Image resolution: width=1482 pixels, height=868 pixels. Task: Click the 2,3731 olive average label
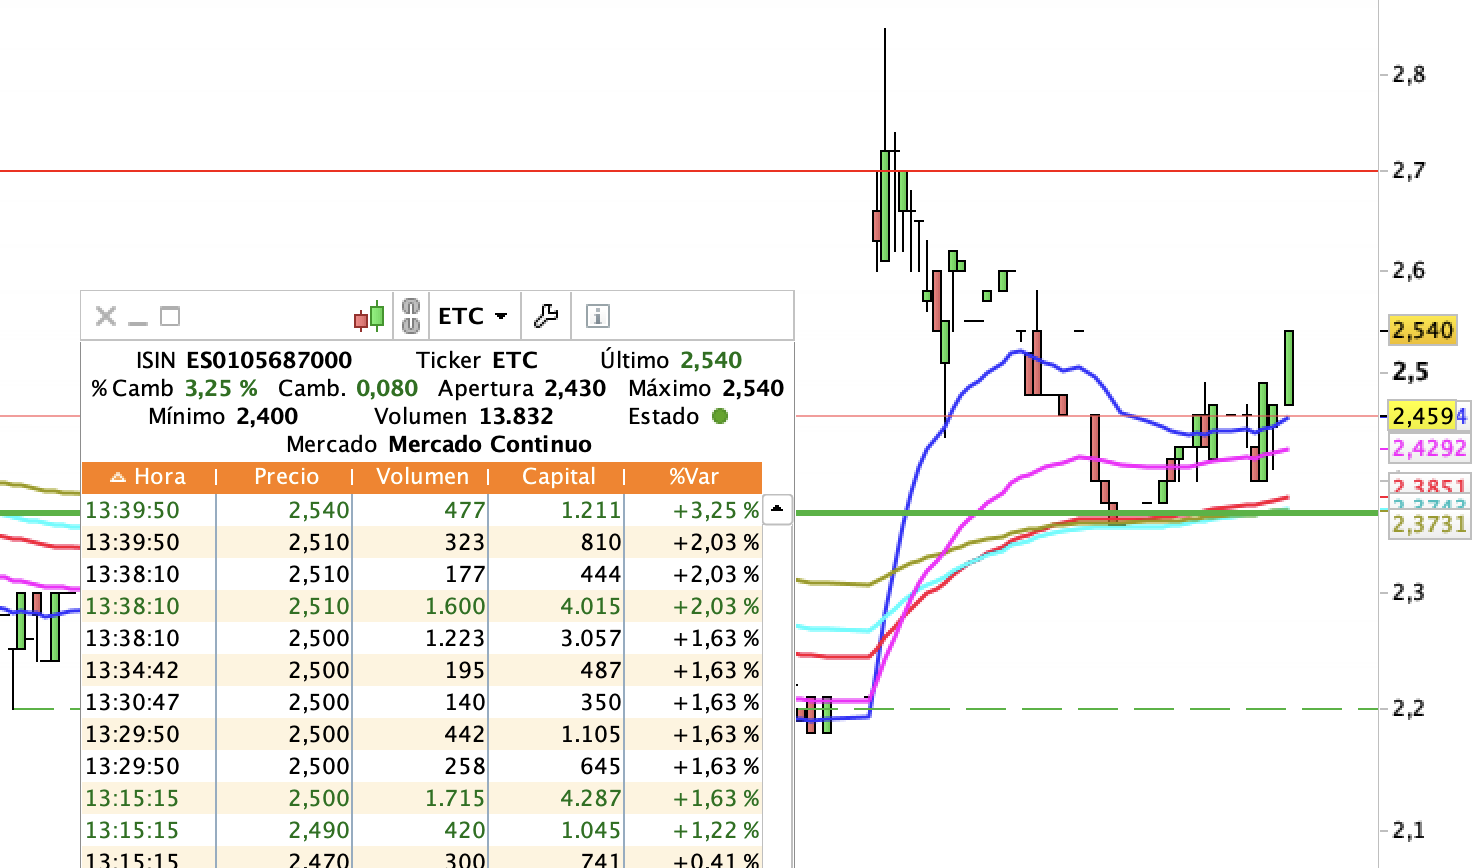[x=1429, y=524]
